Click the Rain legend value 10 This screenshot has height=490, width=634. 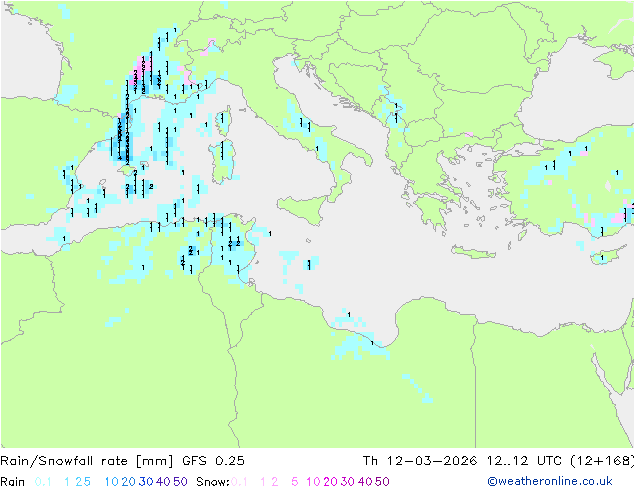(x=112, y=482)
